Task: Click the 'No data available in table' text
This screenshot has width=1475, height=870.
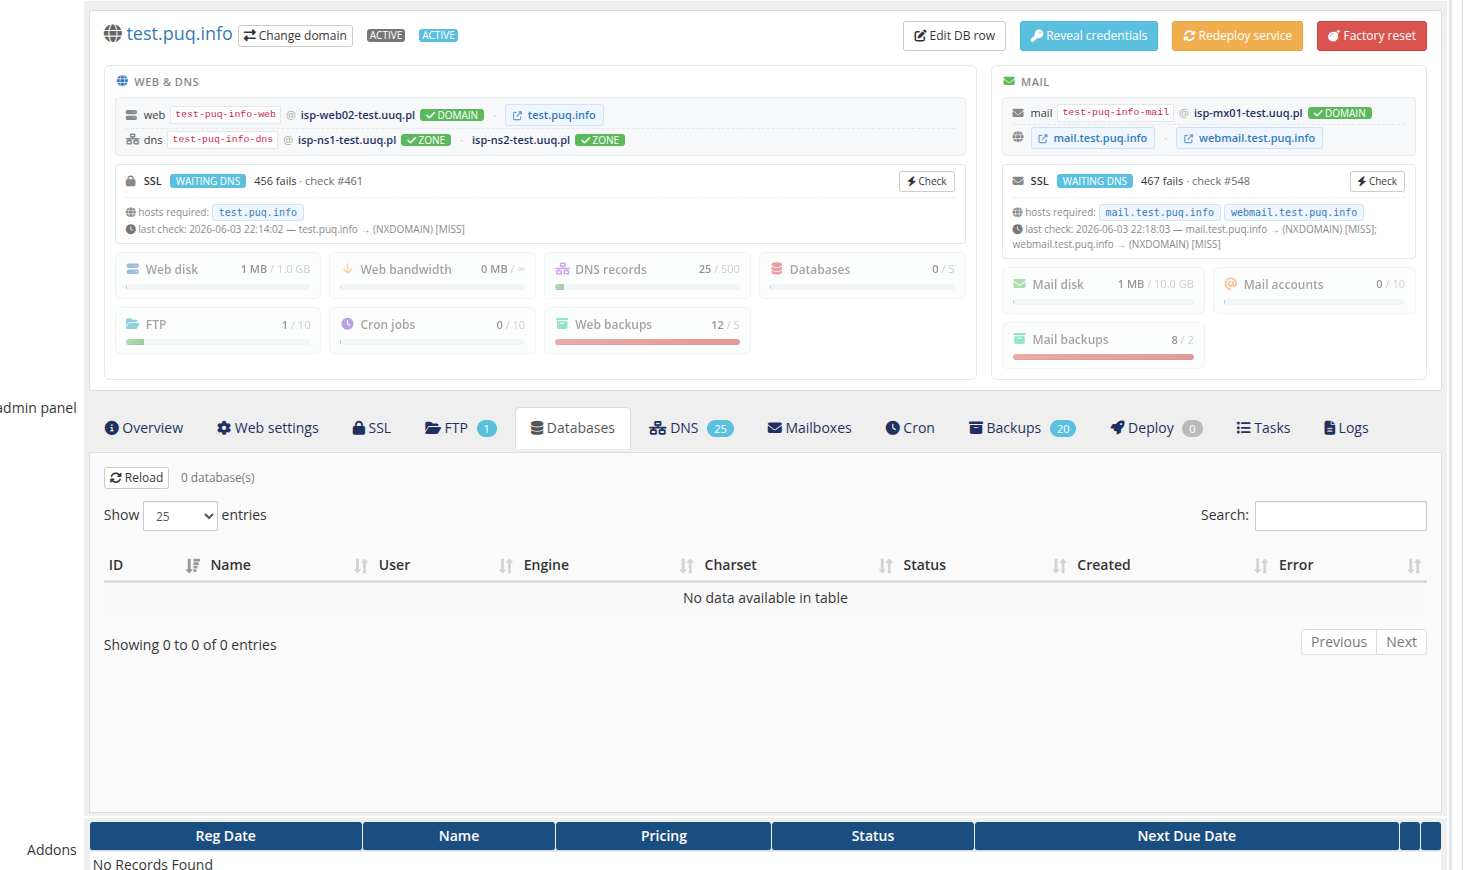Action: [765, 598]
